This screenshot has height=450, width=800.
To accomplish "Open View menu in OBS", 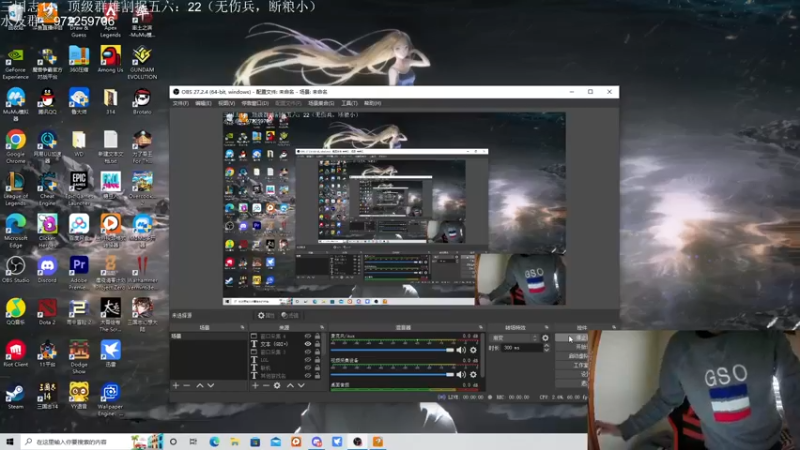I will coord(226,104).
